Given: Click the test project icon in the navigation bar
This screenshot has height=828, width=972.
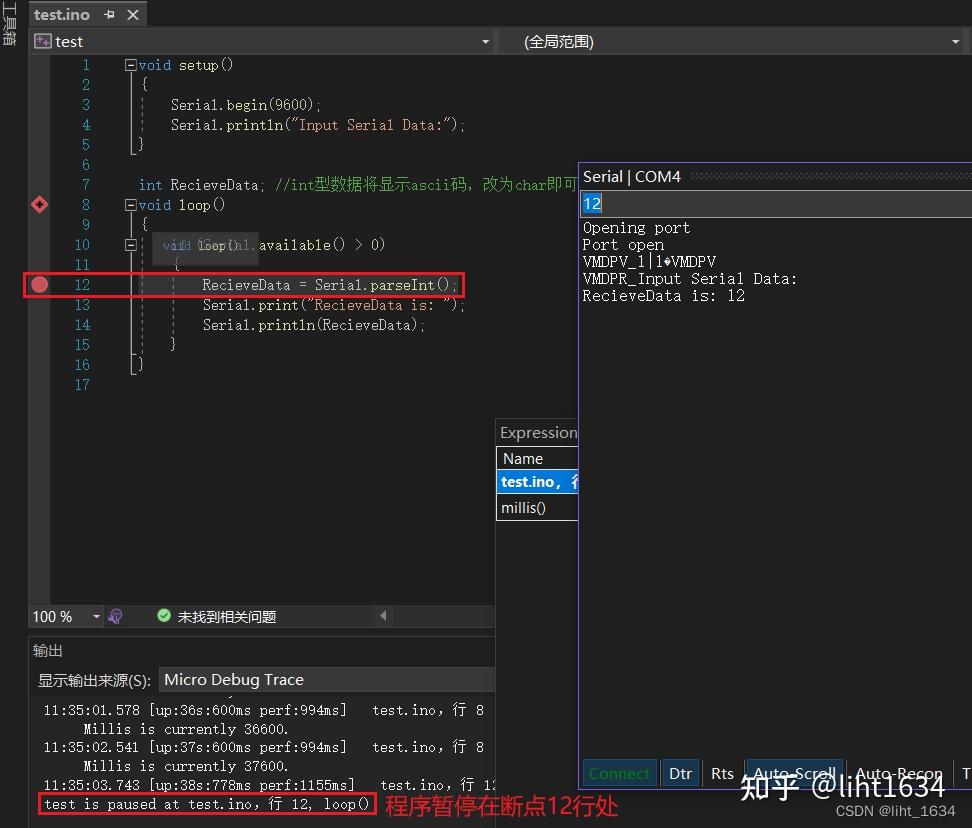Looking at the screenshot, I should (x=41, y=41).
